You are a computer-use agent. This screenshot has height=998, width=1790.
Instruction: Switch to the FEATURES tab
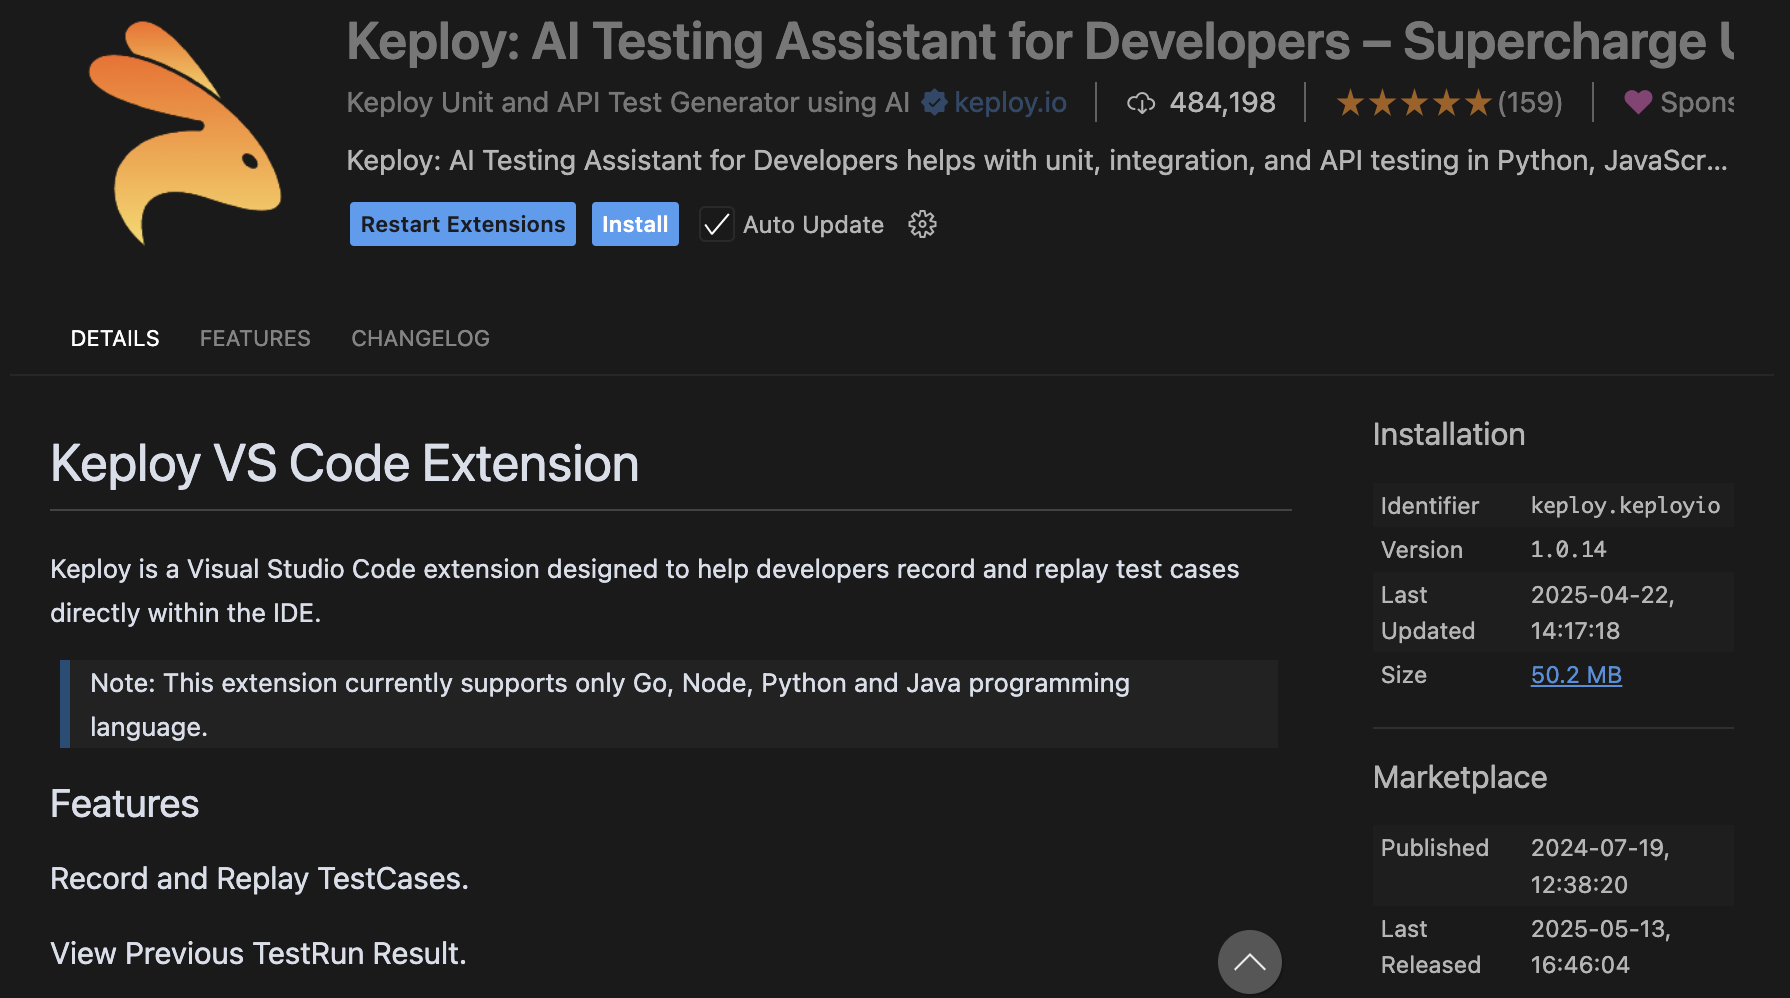255,338
